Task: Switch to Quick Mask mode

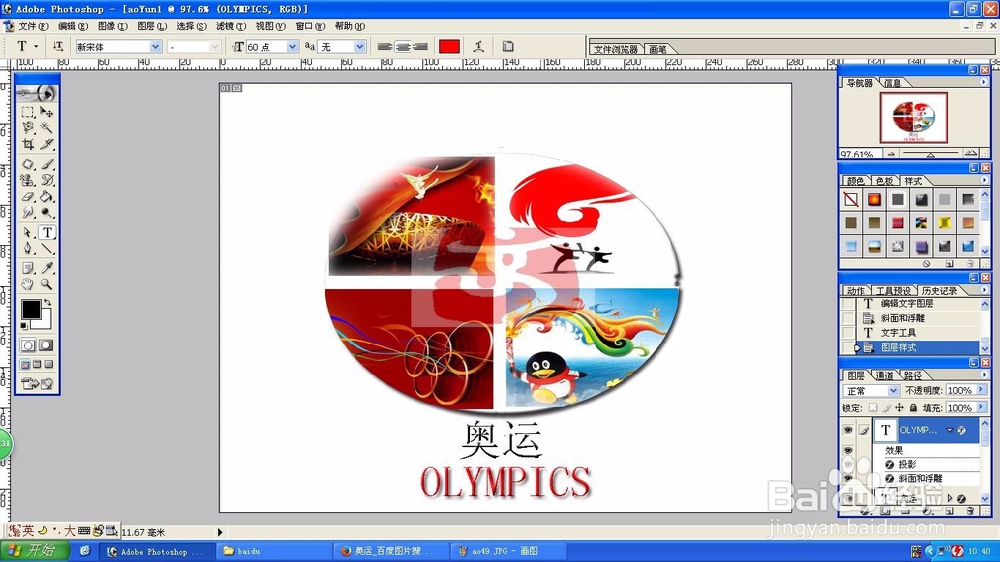Action: (x=46, y=345)
